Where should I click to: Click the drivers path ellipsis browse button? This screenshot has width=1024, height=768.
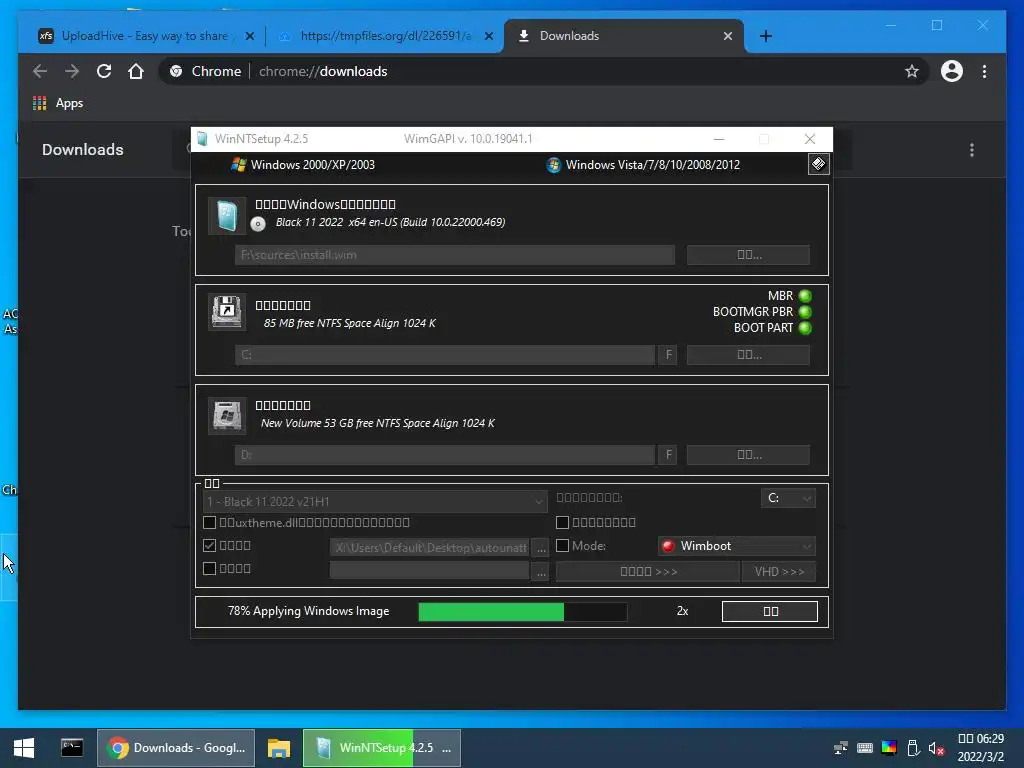(541, 571)
